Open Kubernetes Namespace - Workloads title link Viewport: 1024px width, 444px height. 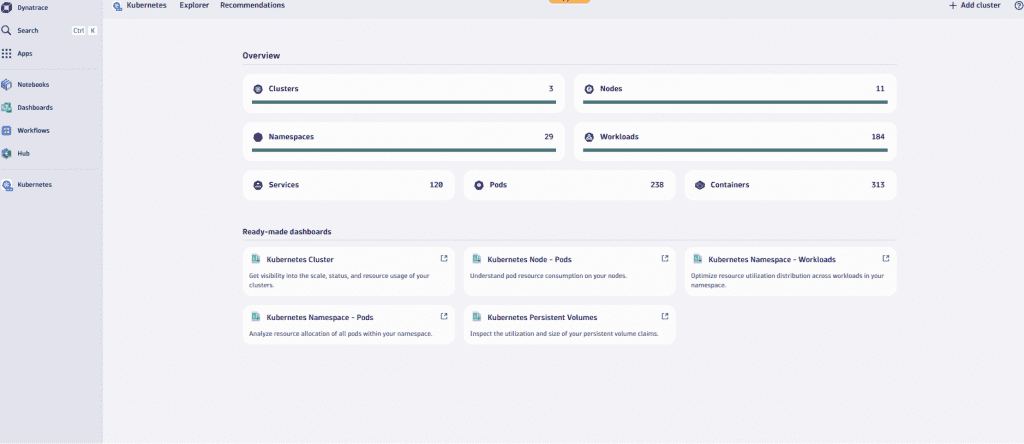click(772, 260)
